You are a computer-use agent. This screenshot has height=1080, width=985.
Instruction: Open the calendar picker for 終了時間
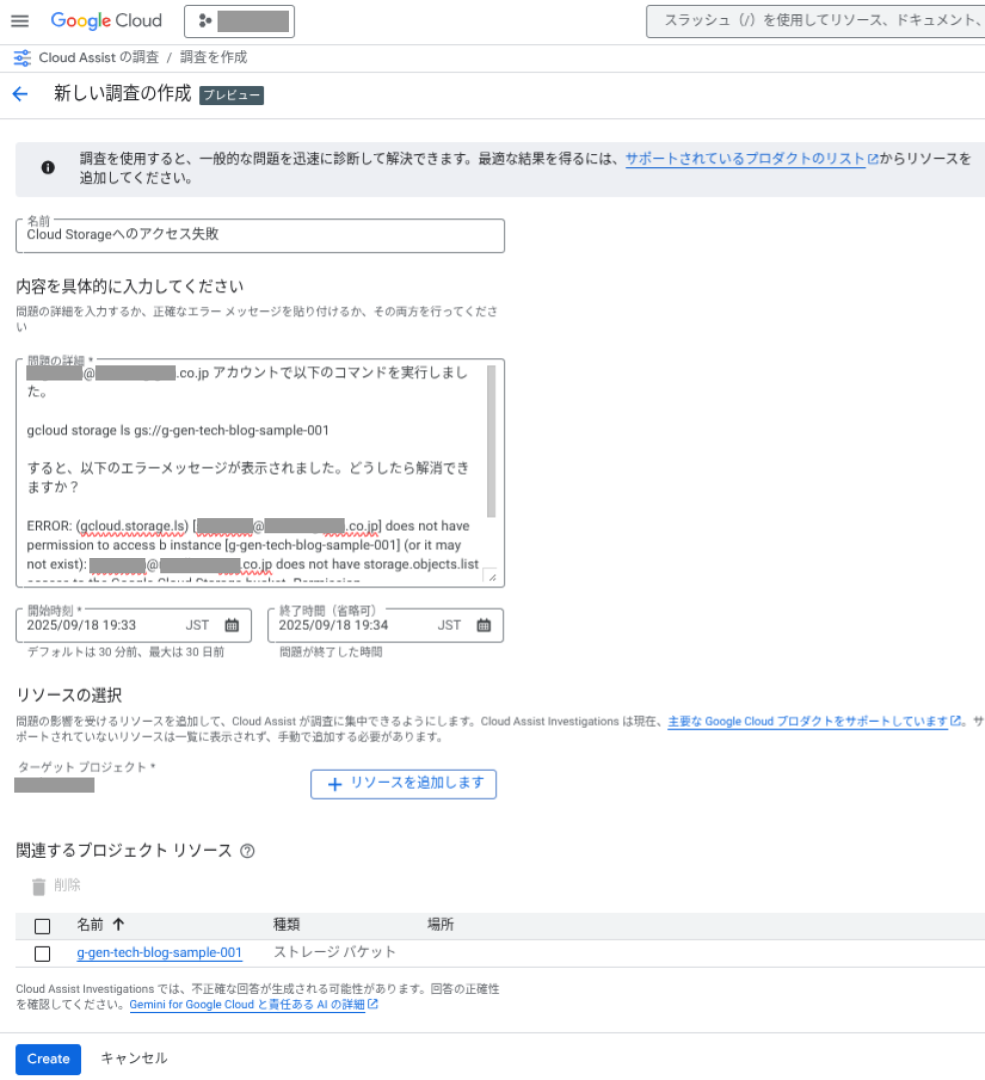[484, 625]
